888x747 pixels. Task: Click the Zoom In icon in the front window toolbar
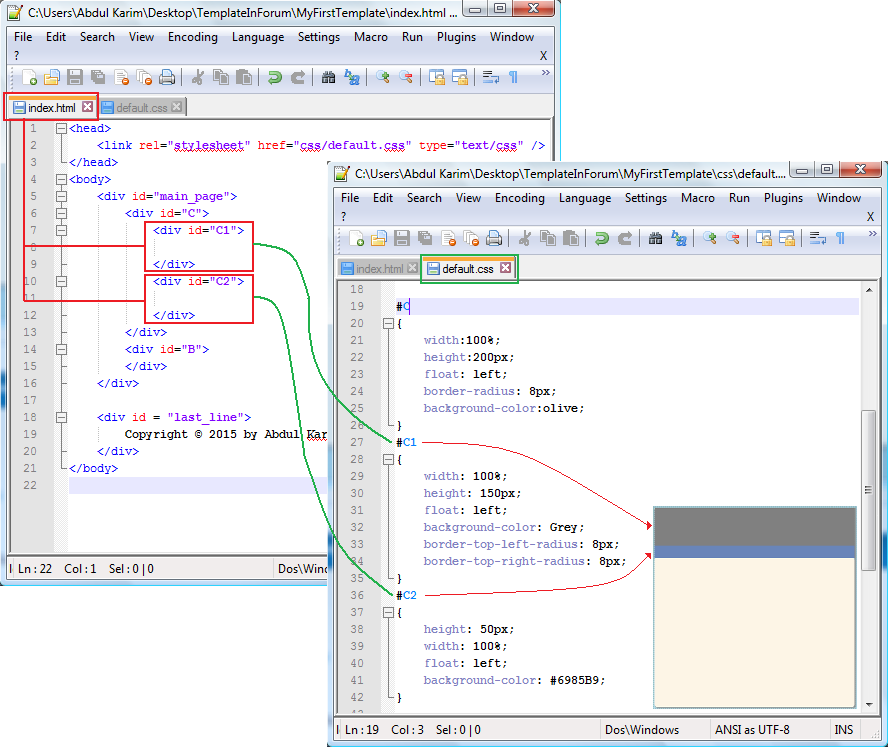(x=709, y=238)
